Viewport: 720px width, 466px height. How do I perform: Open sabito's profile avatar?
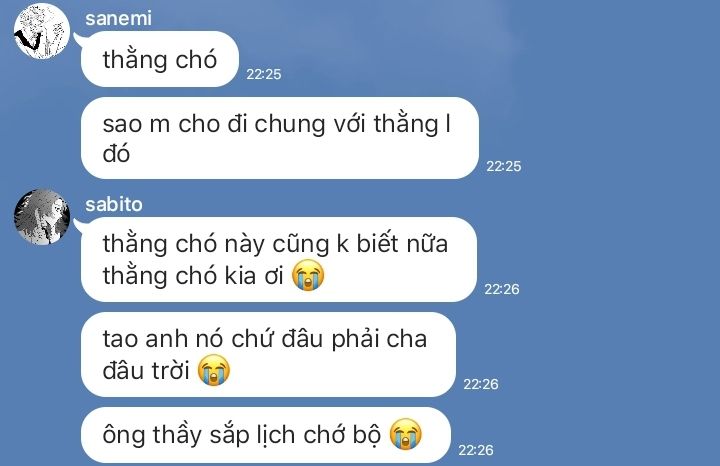coord(42,217)
